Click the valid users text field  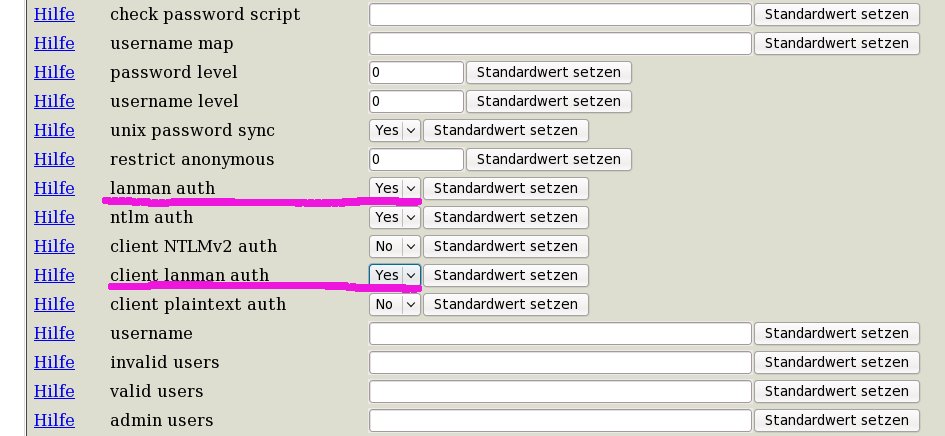pos(560,391)
